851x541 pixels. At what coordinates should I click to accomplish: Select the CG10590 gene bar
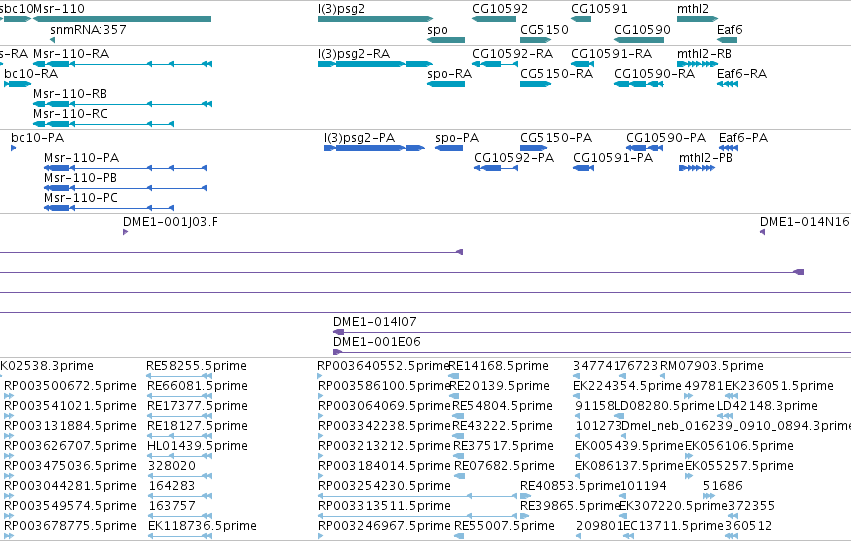tap(639, 40)
